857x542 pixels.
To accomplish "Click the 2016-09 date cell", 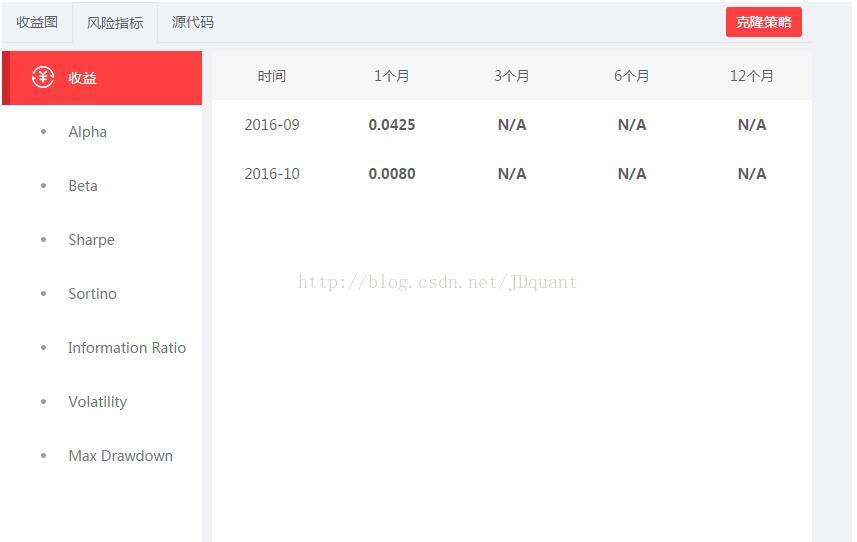I will point(272,125).
